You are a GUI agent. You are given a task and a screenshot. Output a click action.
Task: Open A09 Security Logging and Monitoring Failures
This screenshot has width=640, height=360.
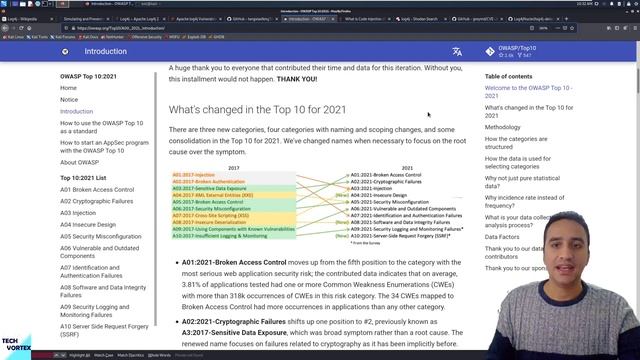tap(95, 311)
